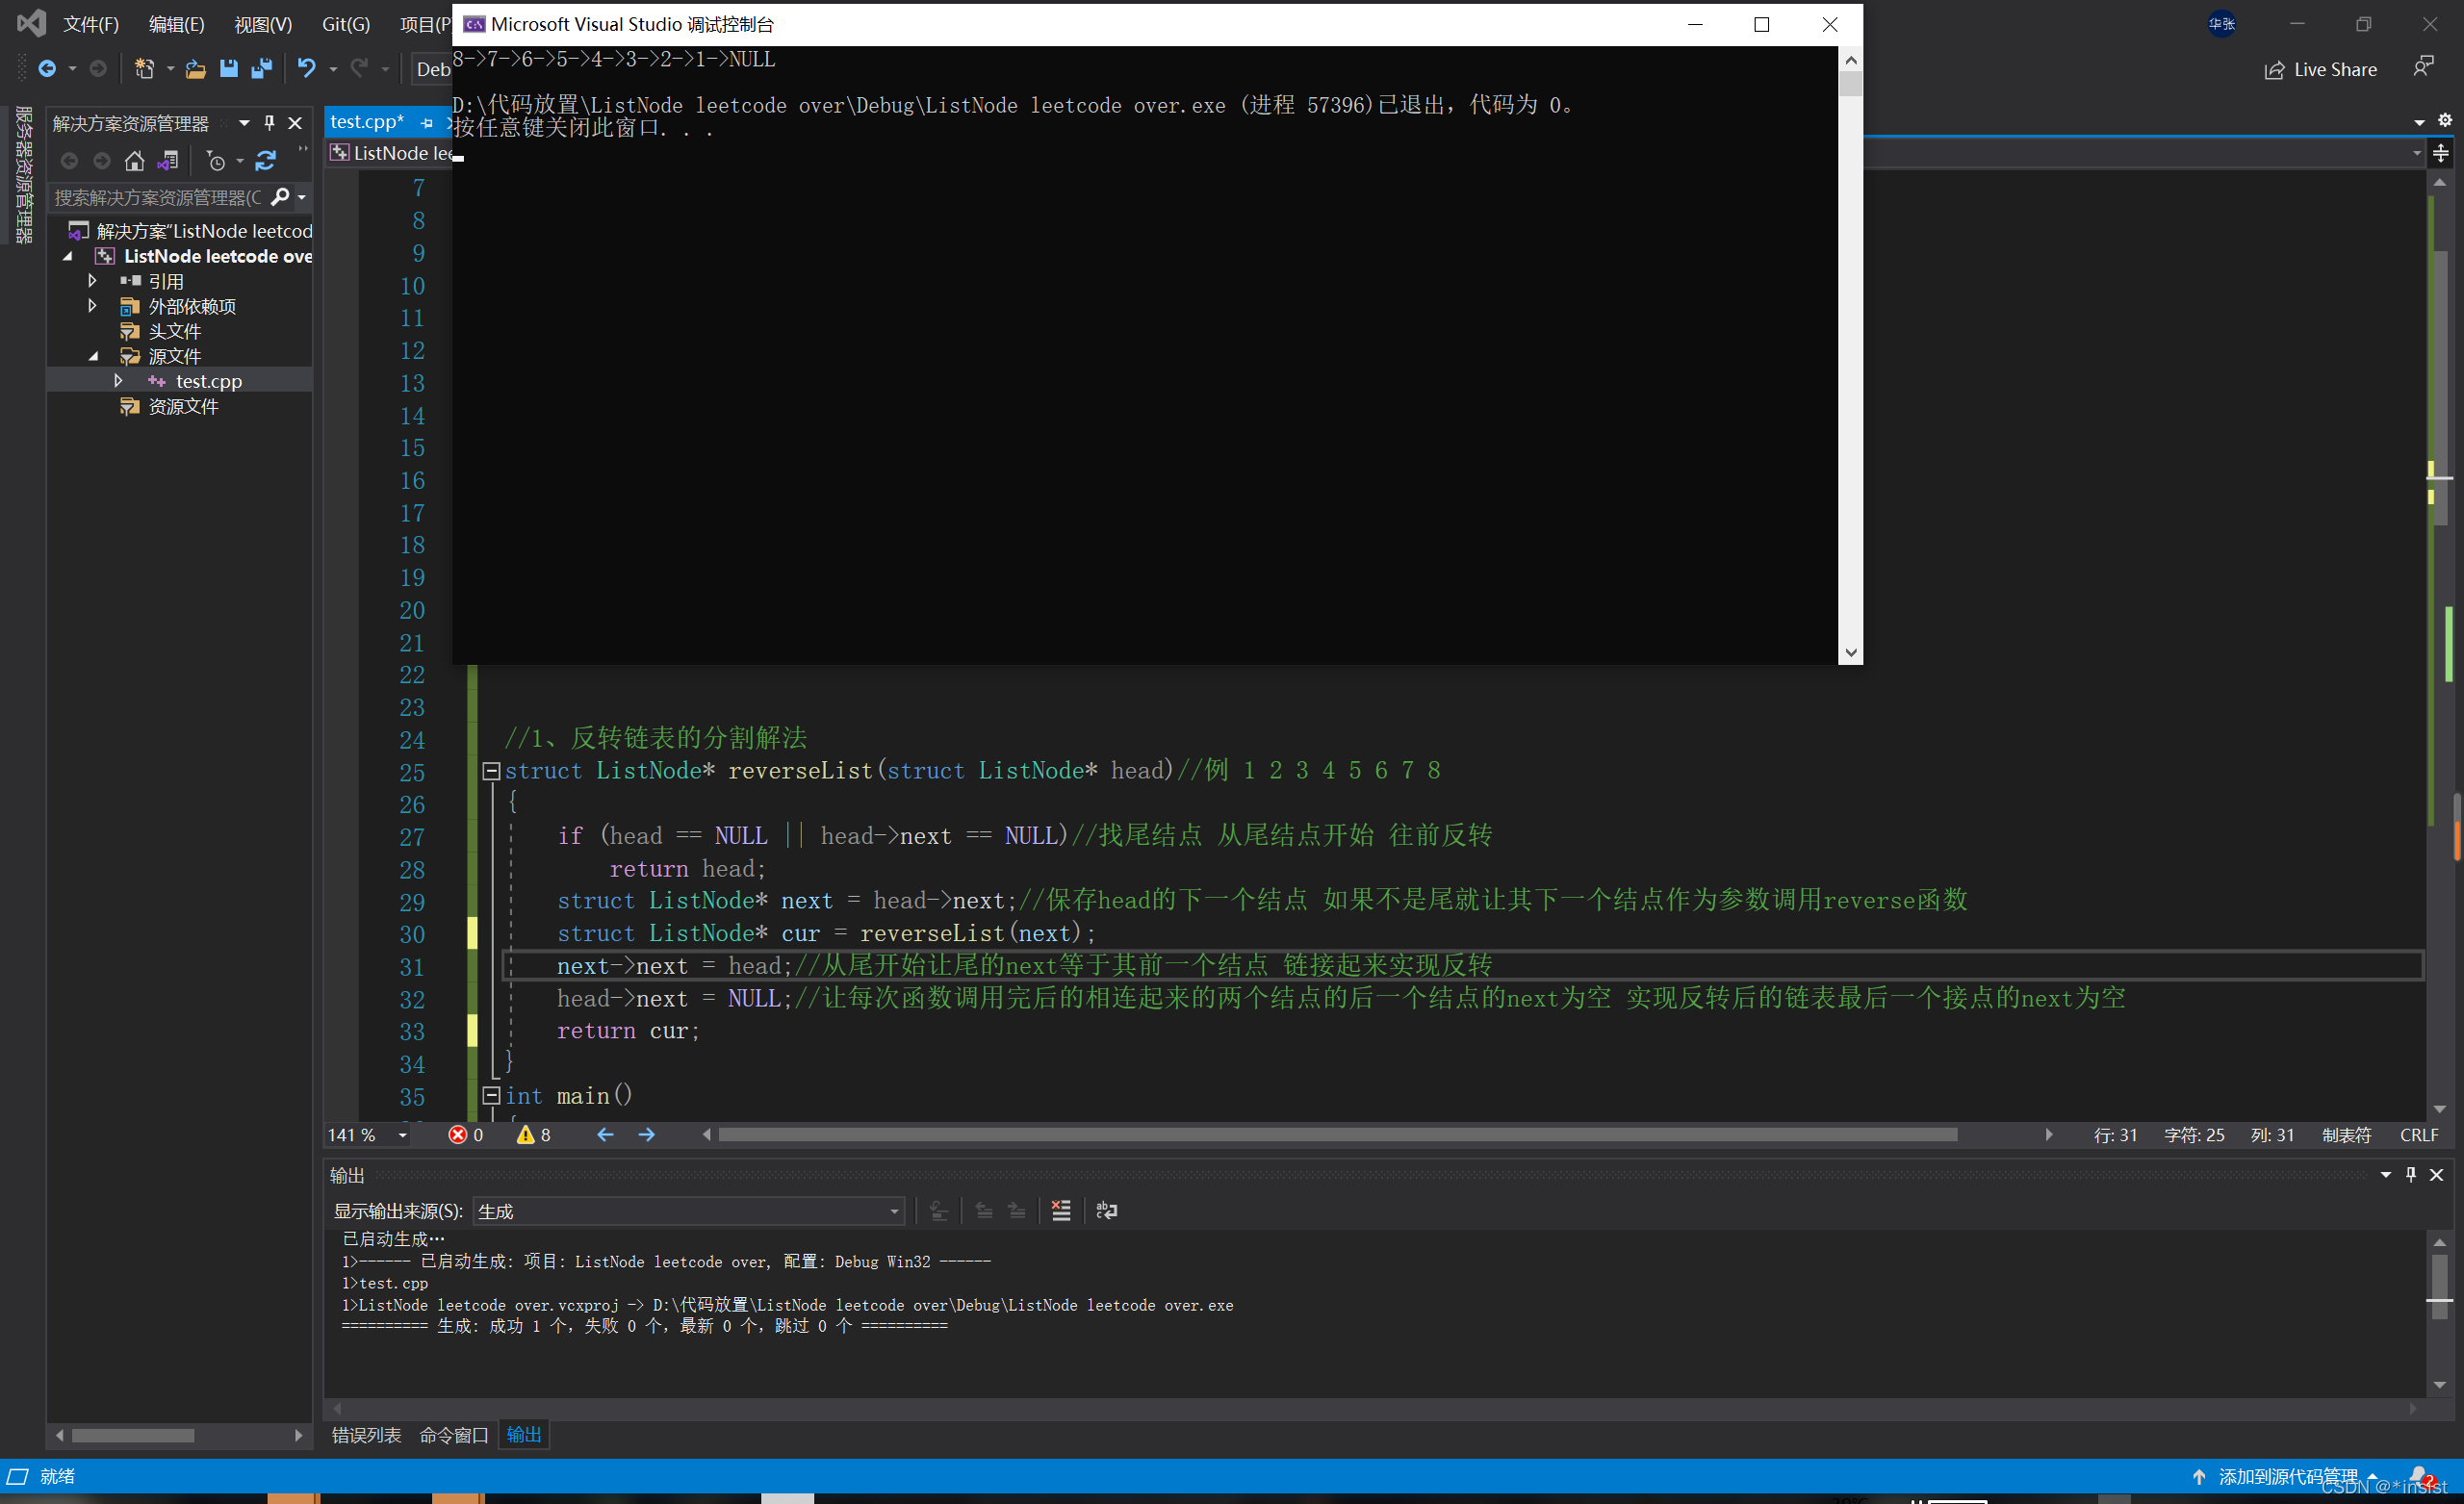This screenshot has width=2464, height=1504.
Task: Click the 制表符 indentation indicator
Action: click(2346, 1135)
